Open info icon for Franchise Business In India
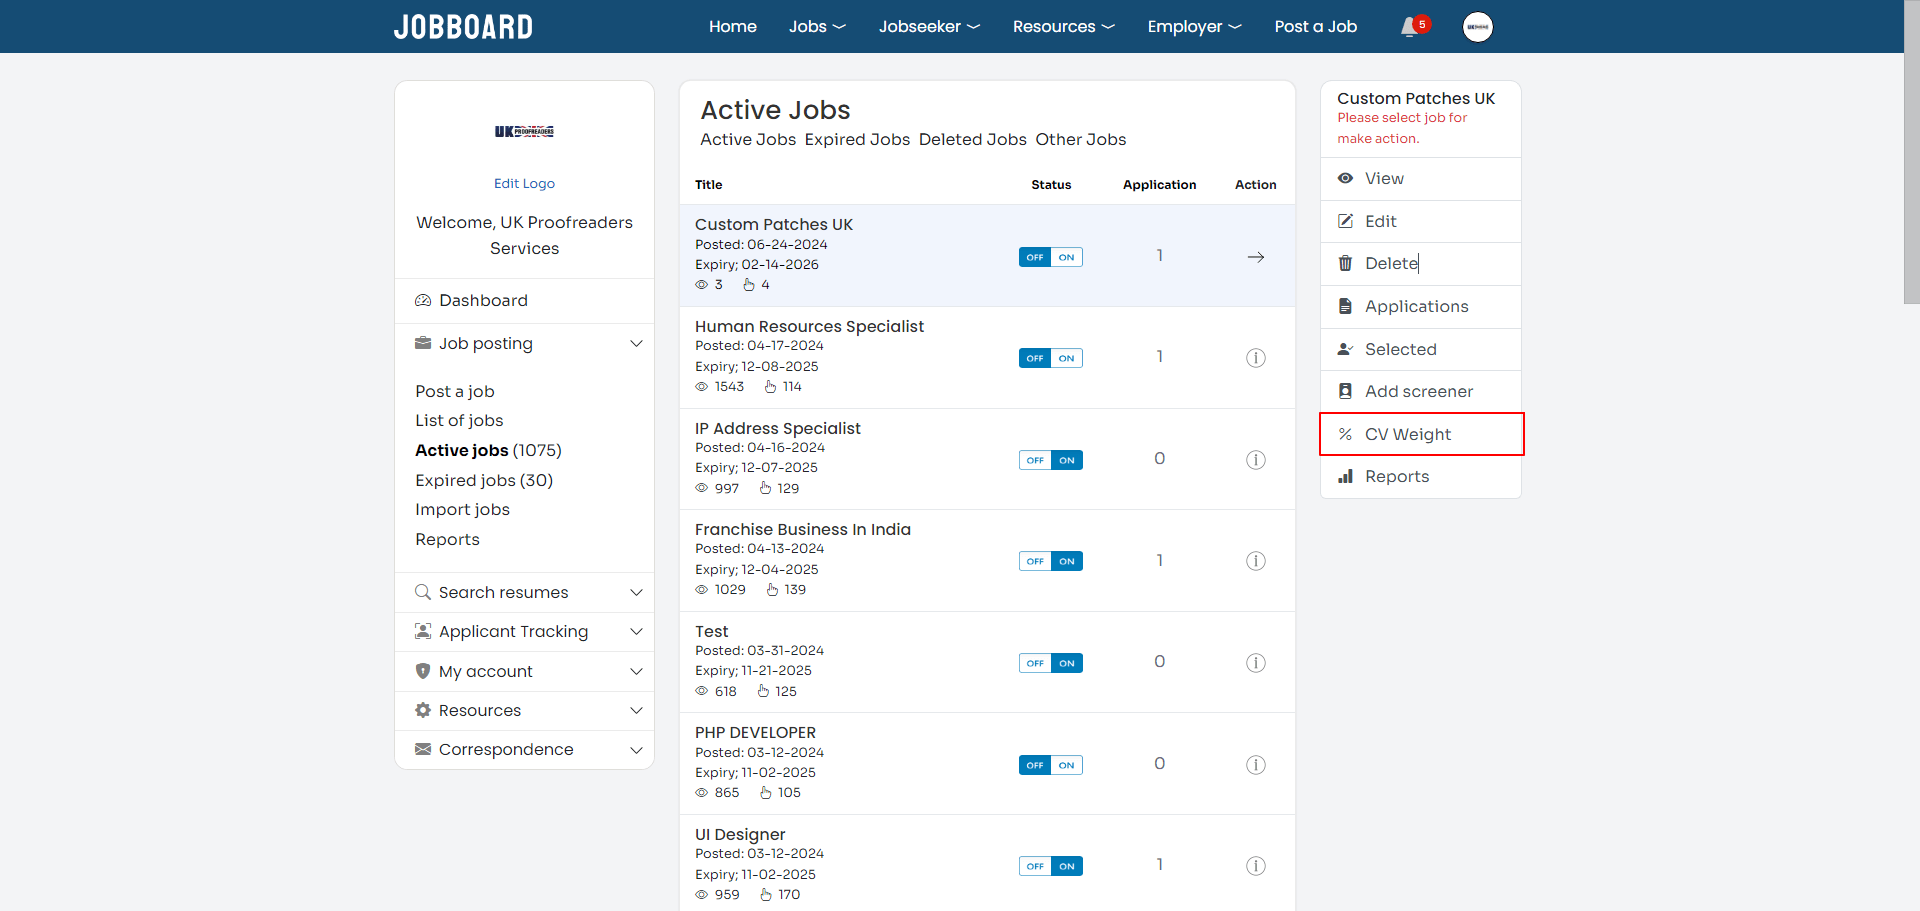The height and width of the screenshot is (911, 1920). (x=1256, y=561)
